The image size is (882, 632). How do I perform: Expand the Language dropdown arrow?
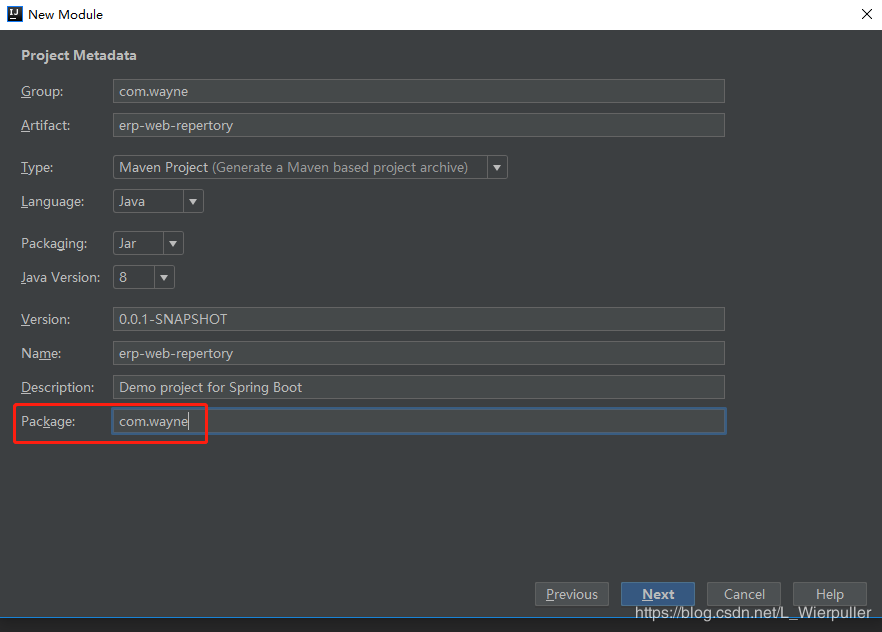[x=193, y=201]
